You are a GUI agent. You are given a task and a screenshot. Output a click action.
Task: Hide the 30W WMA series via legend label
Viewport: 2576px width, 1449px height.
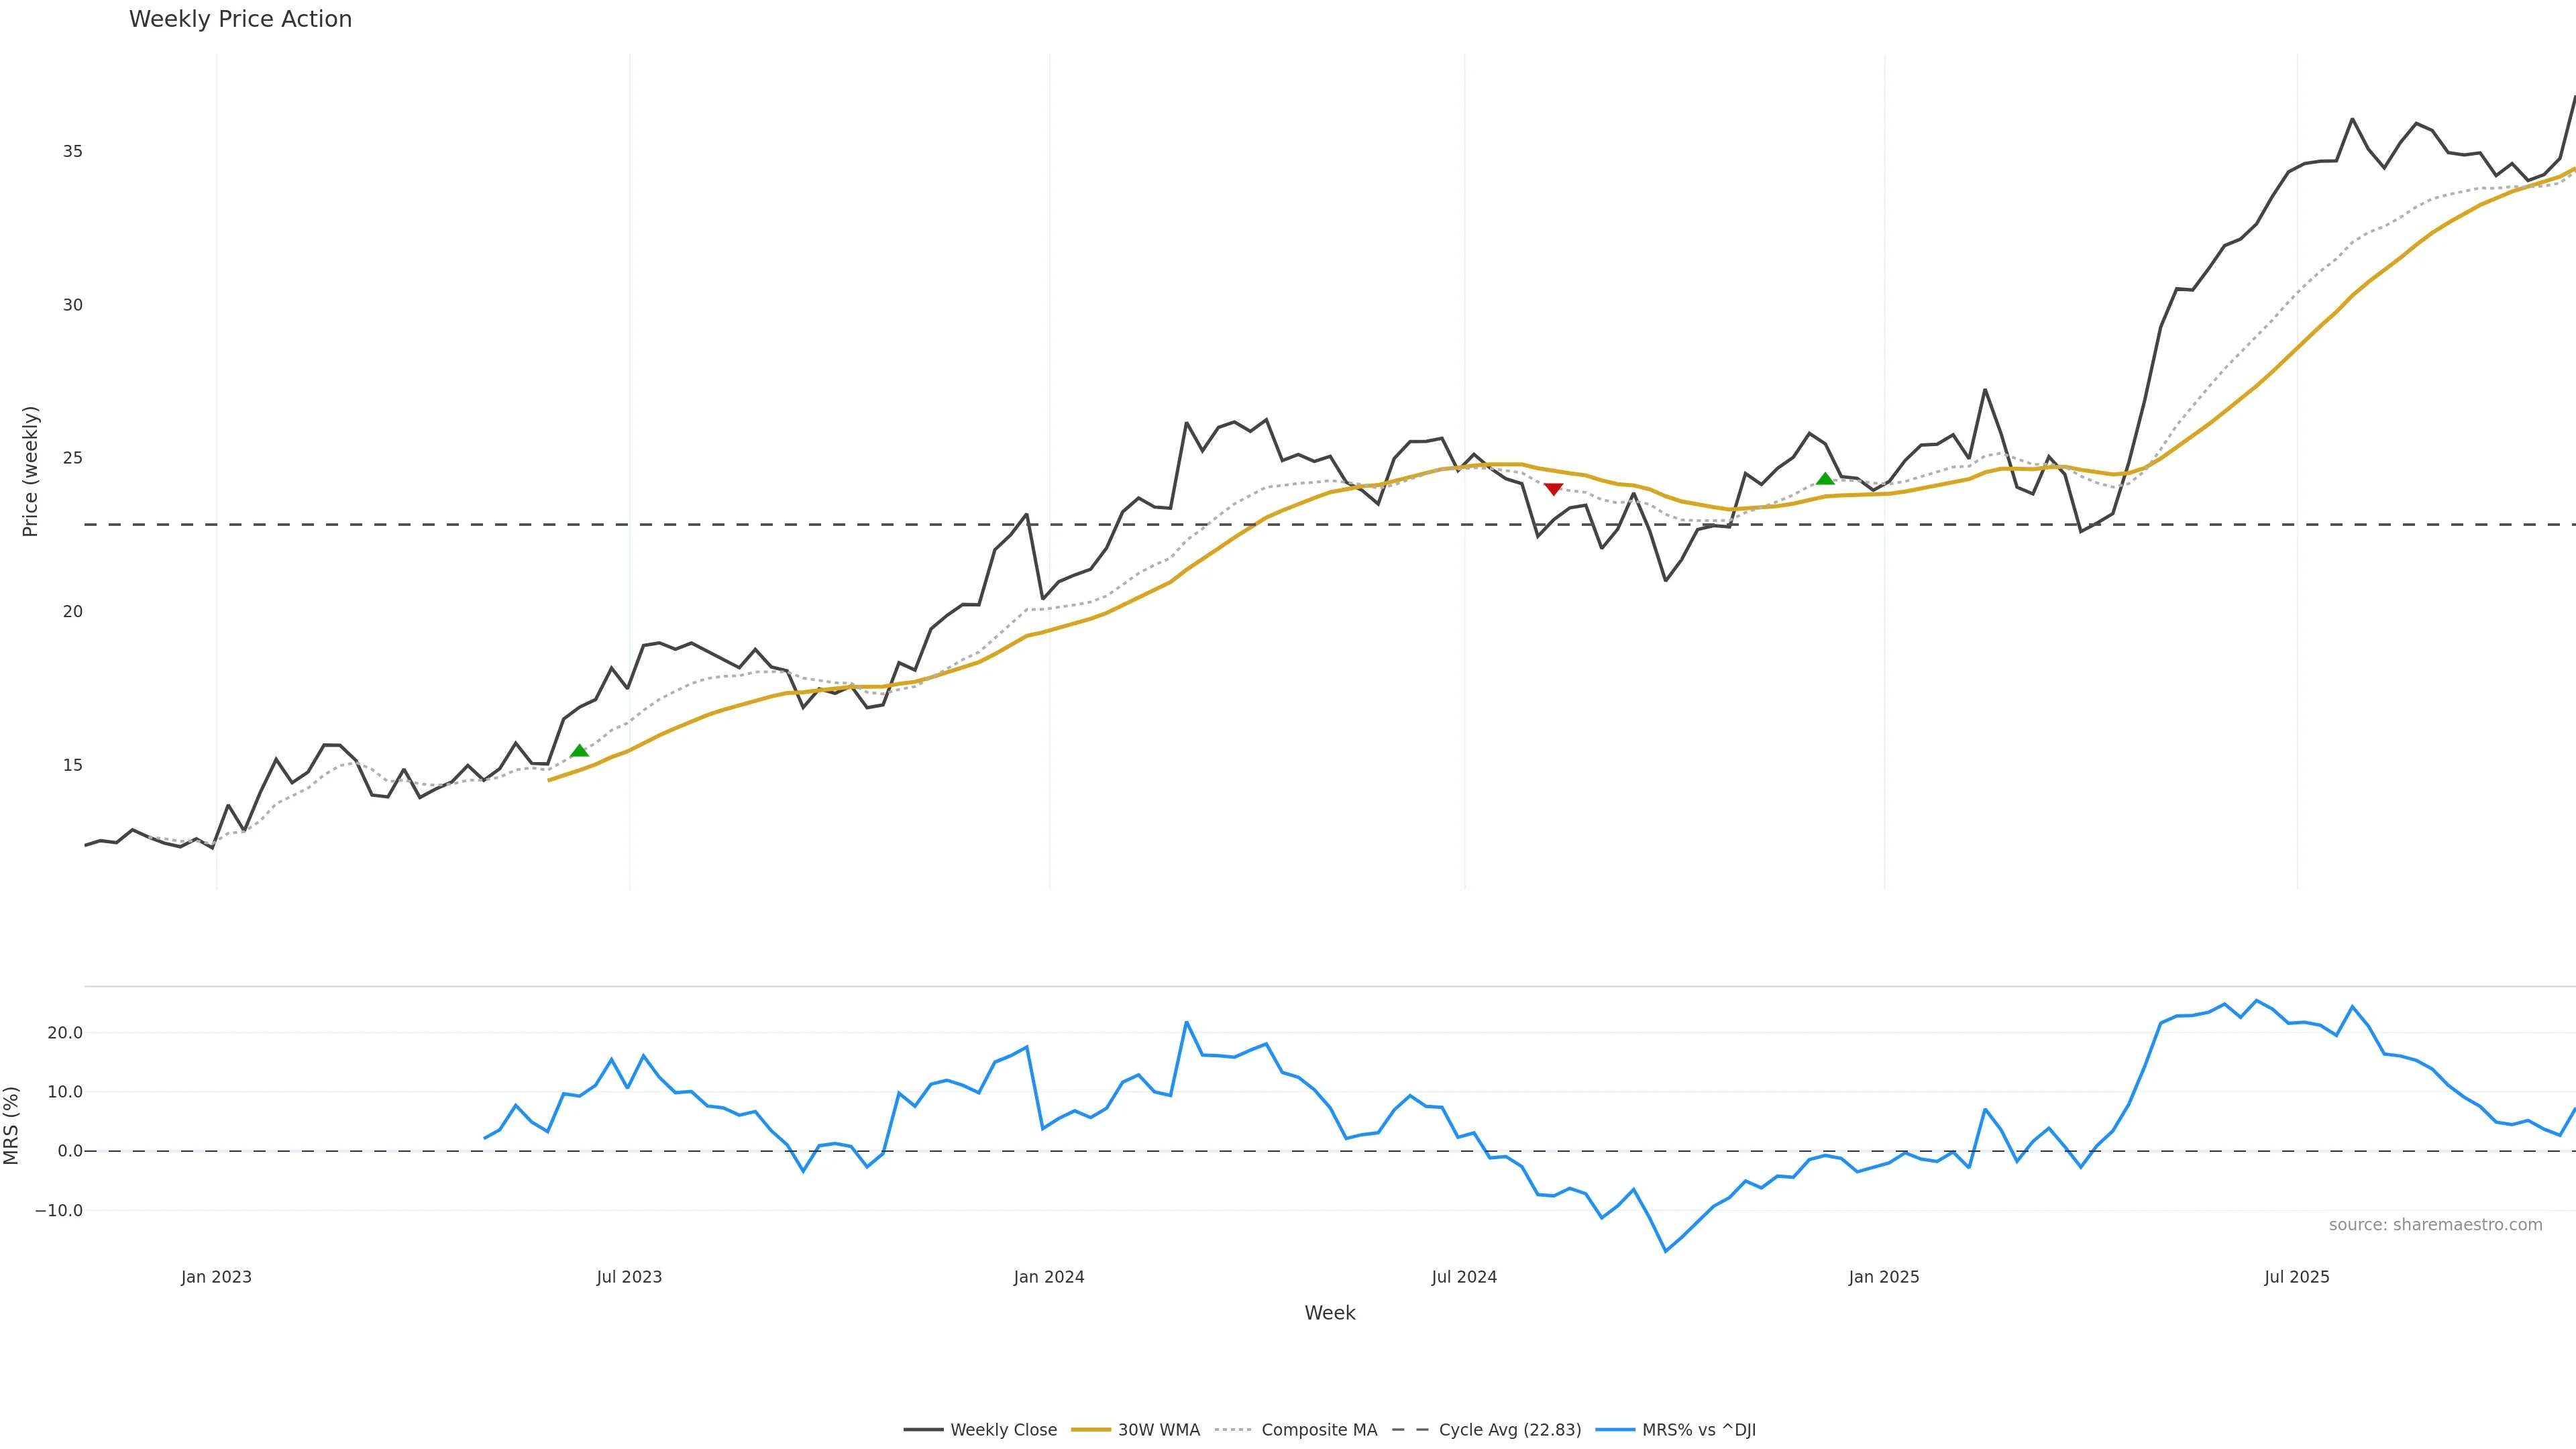click(1158, 1430)
